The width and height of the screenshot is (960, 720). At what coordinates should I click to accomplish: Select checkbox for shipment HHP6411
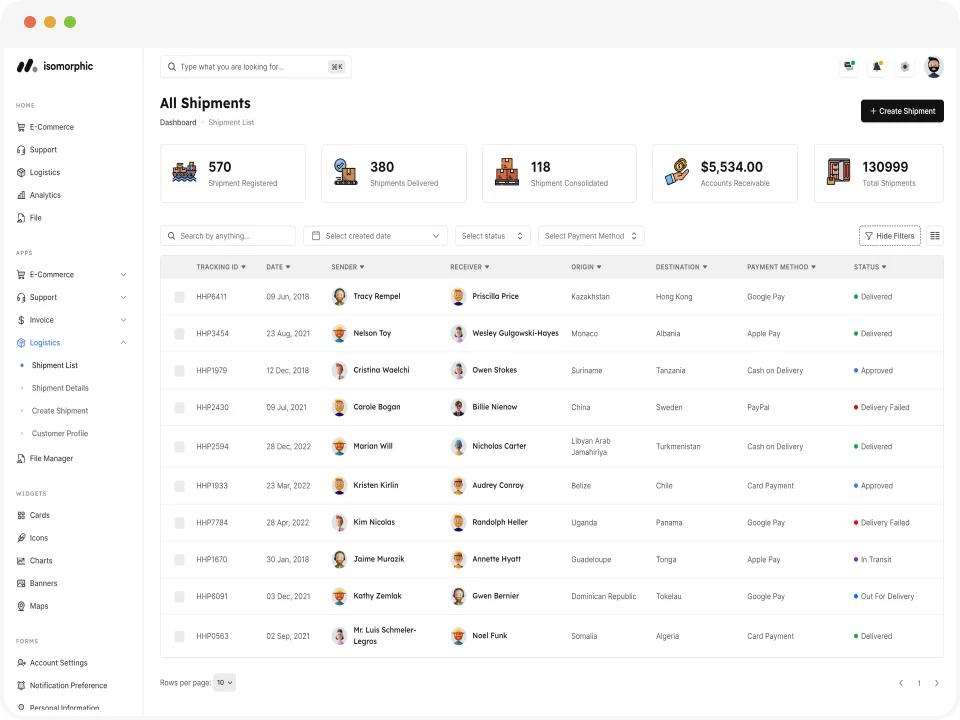[179, 297]
